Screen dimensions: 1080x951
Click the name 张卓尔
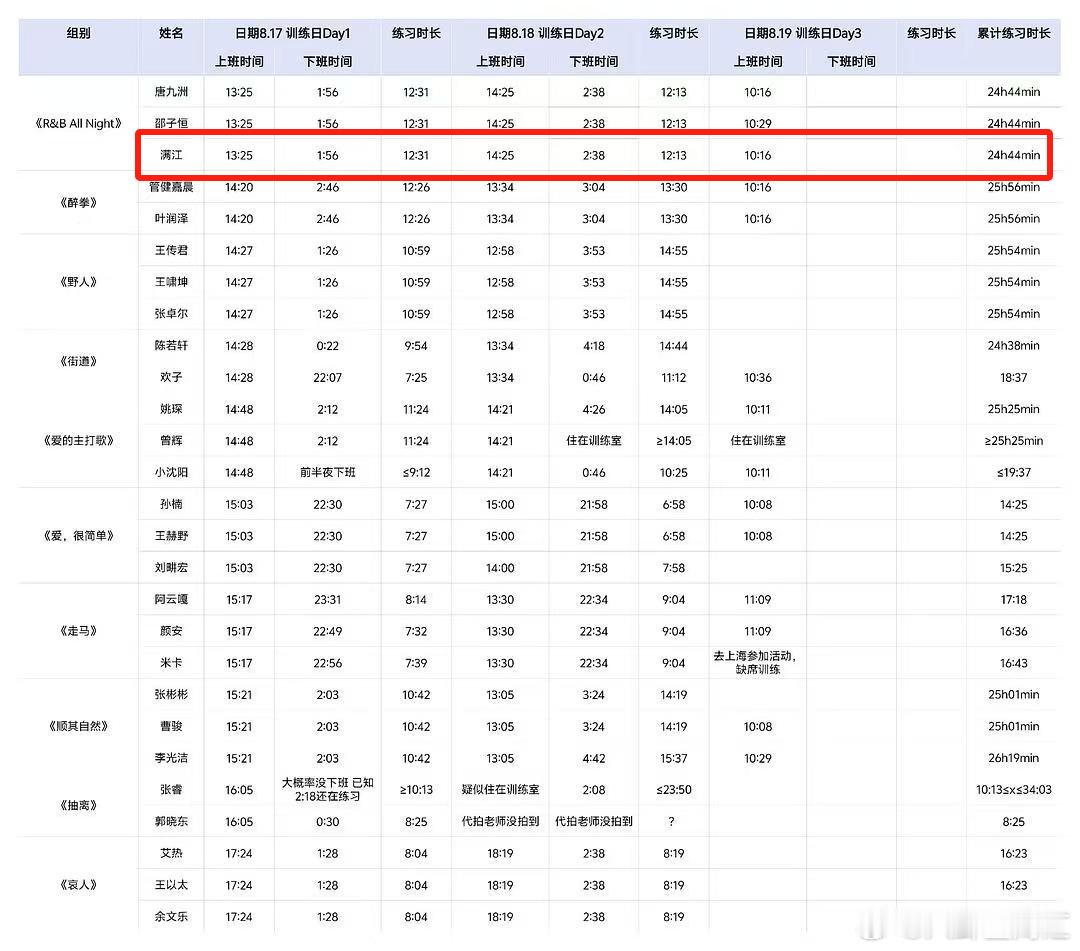click(x=171, y=313)
